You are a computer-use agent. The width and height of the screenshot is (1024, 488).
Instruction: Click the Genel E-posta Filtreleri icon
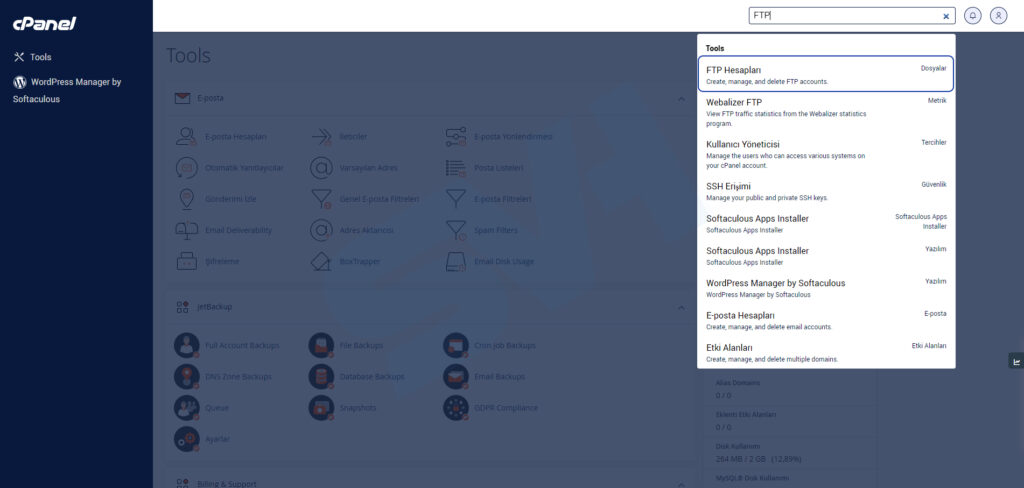[321, 199]
